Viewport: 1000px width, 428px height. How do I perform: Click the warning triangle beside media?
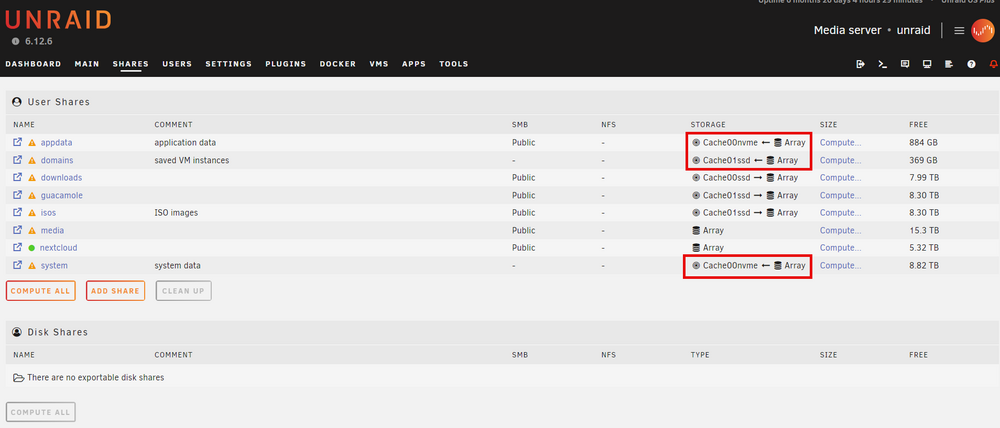click(32, 230)
